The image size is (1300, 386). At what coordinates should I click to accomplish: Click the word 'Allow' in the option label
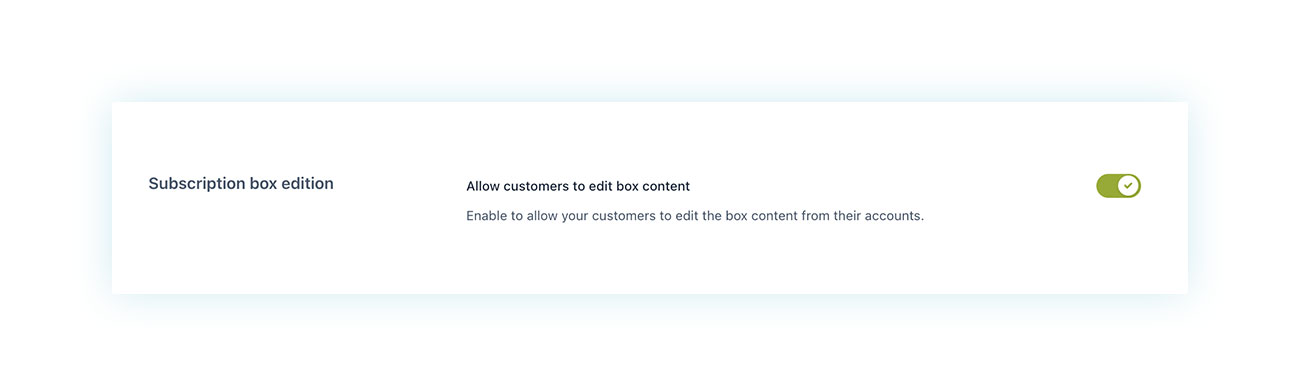coord(483,186)
